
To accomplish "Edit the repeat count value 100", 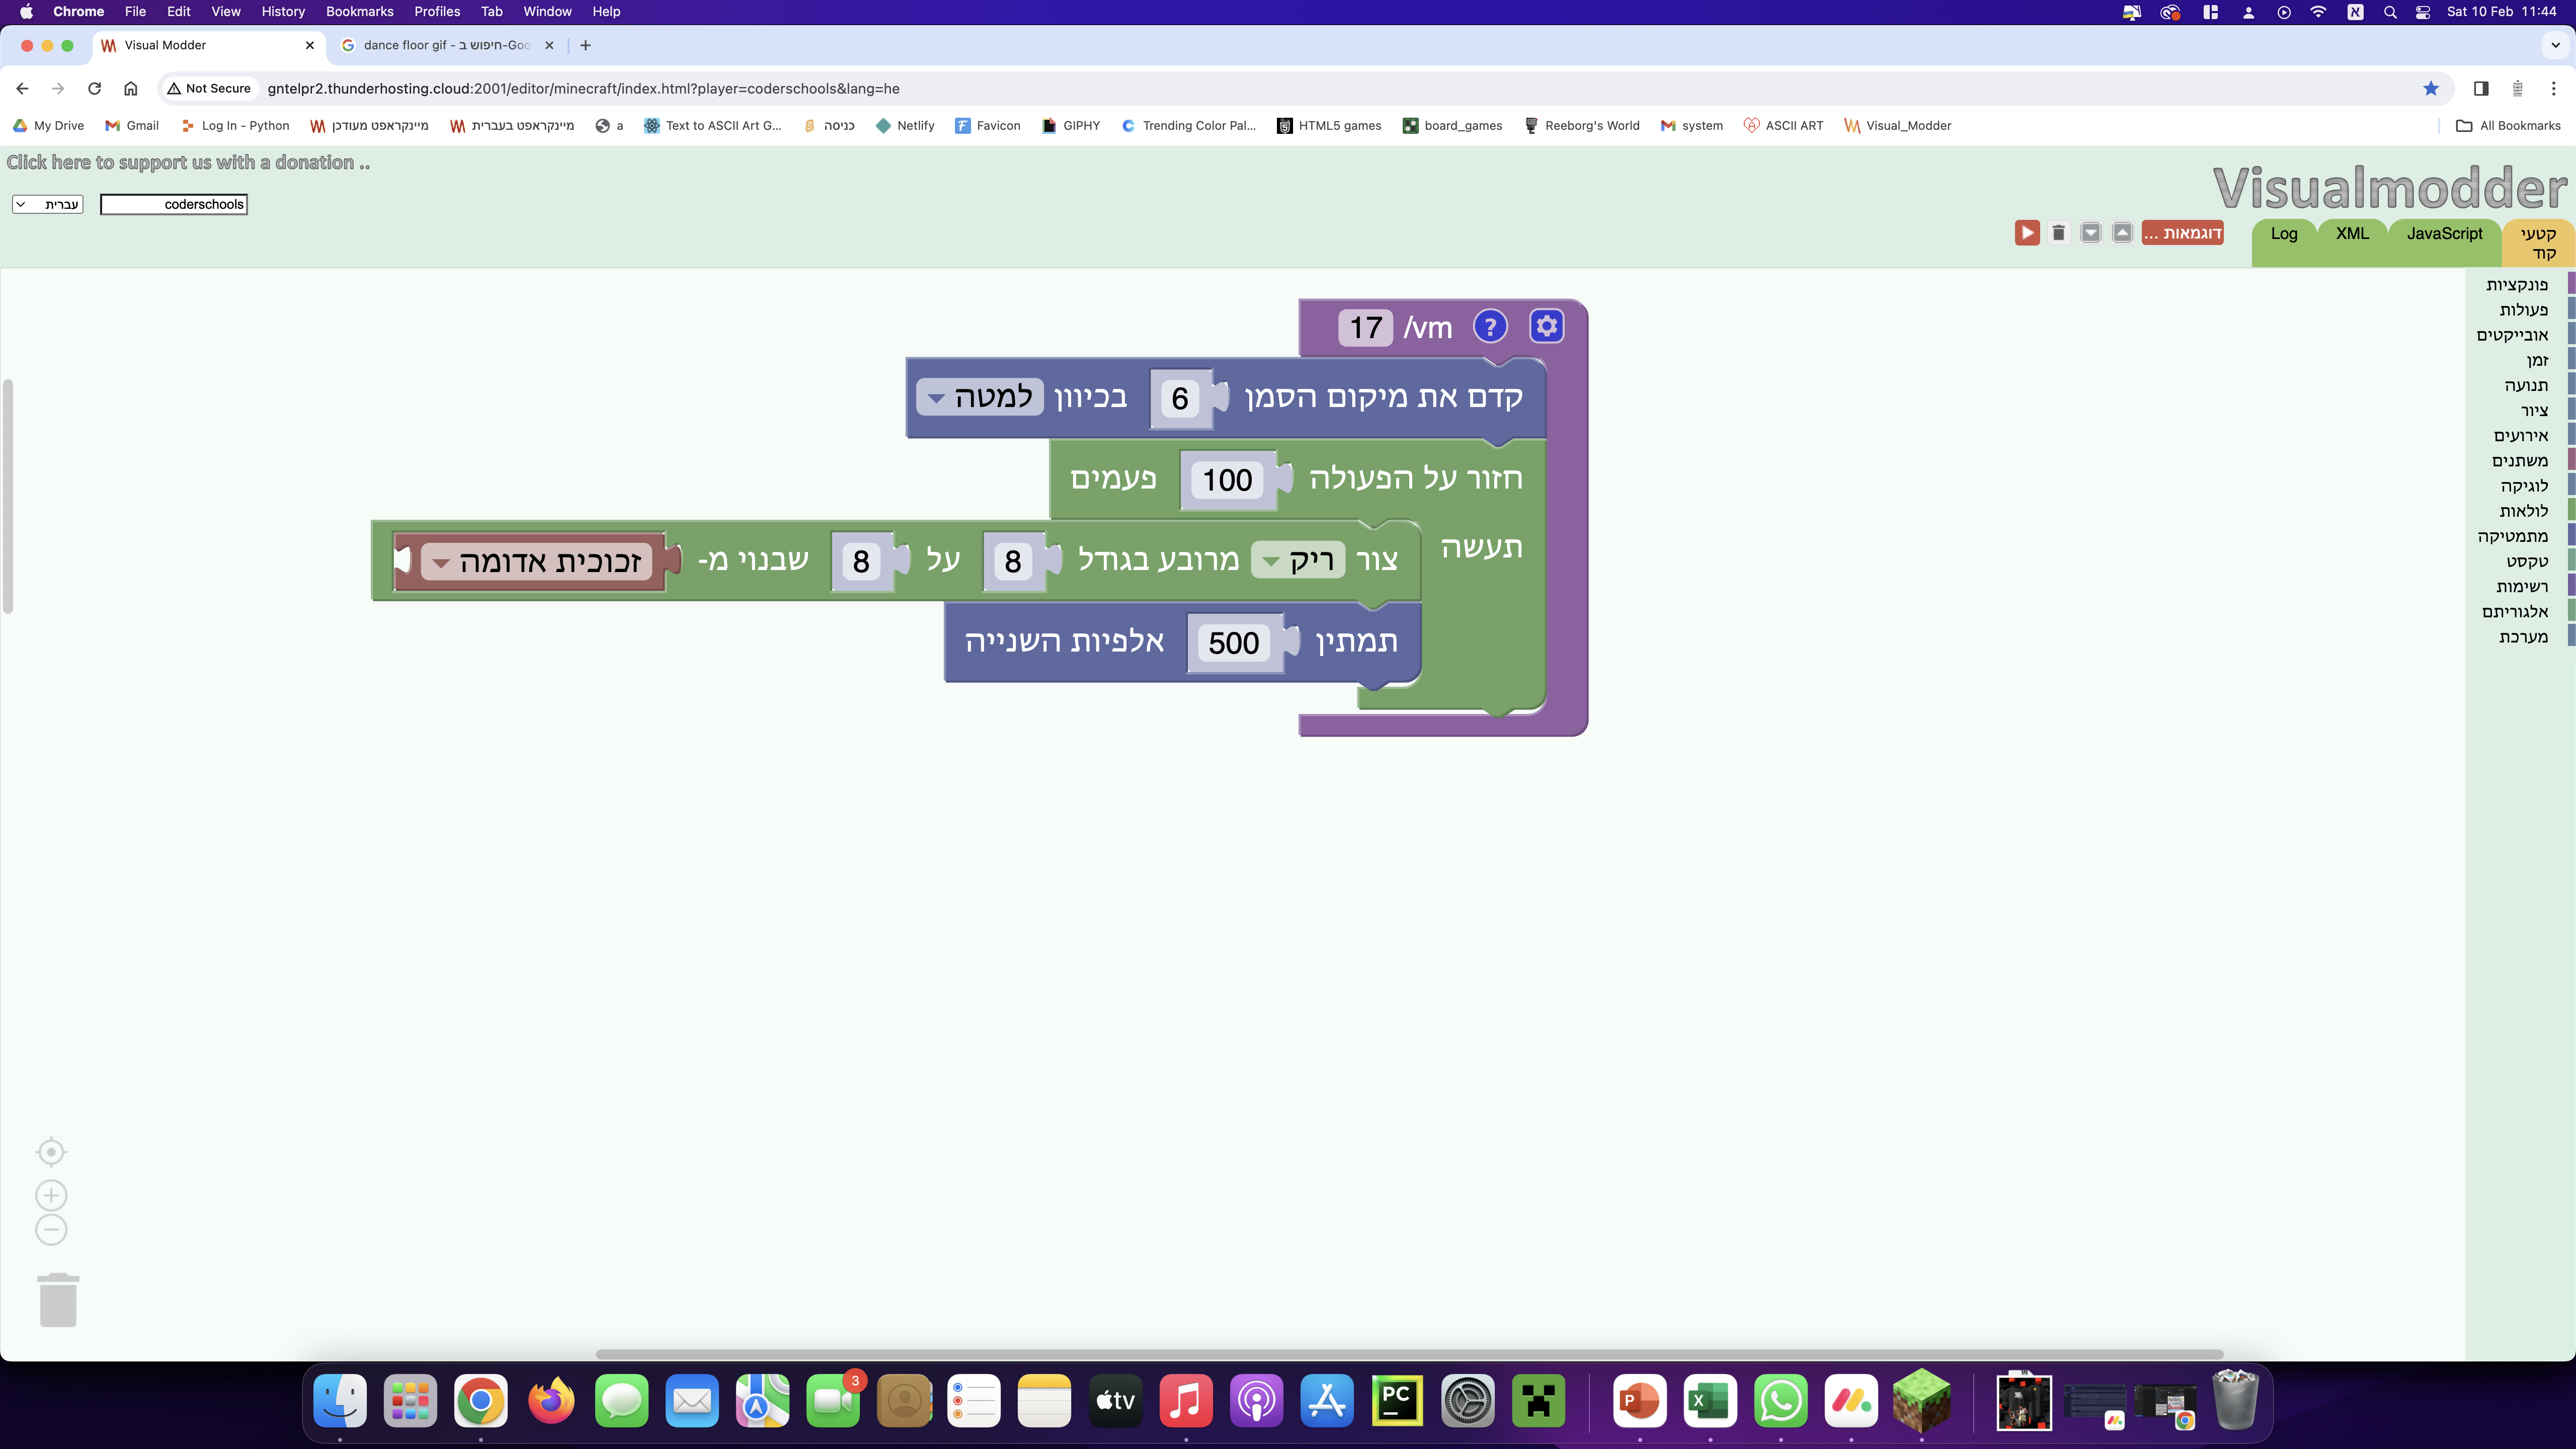I will coord(1227,480).
